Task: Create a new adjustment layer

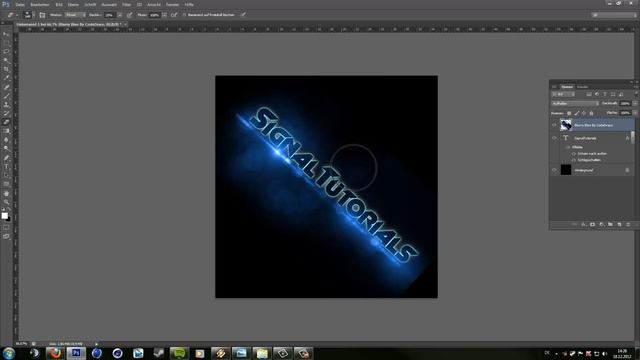Action: click(x=601, y=224)
